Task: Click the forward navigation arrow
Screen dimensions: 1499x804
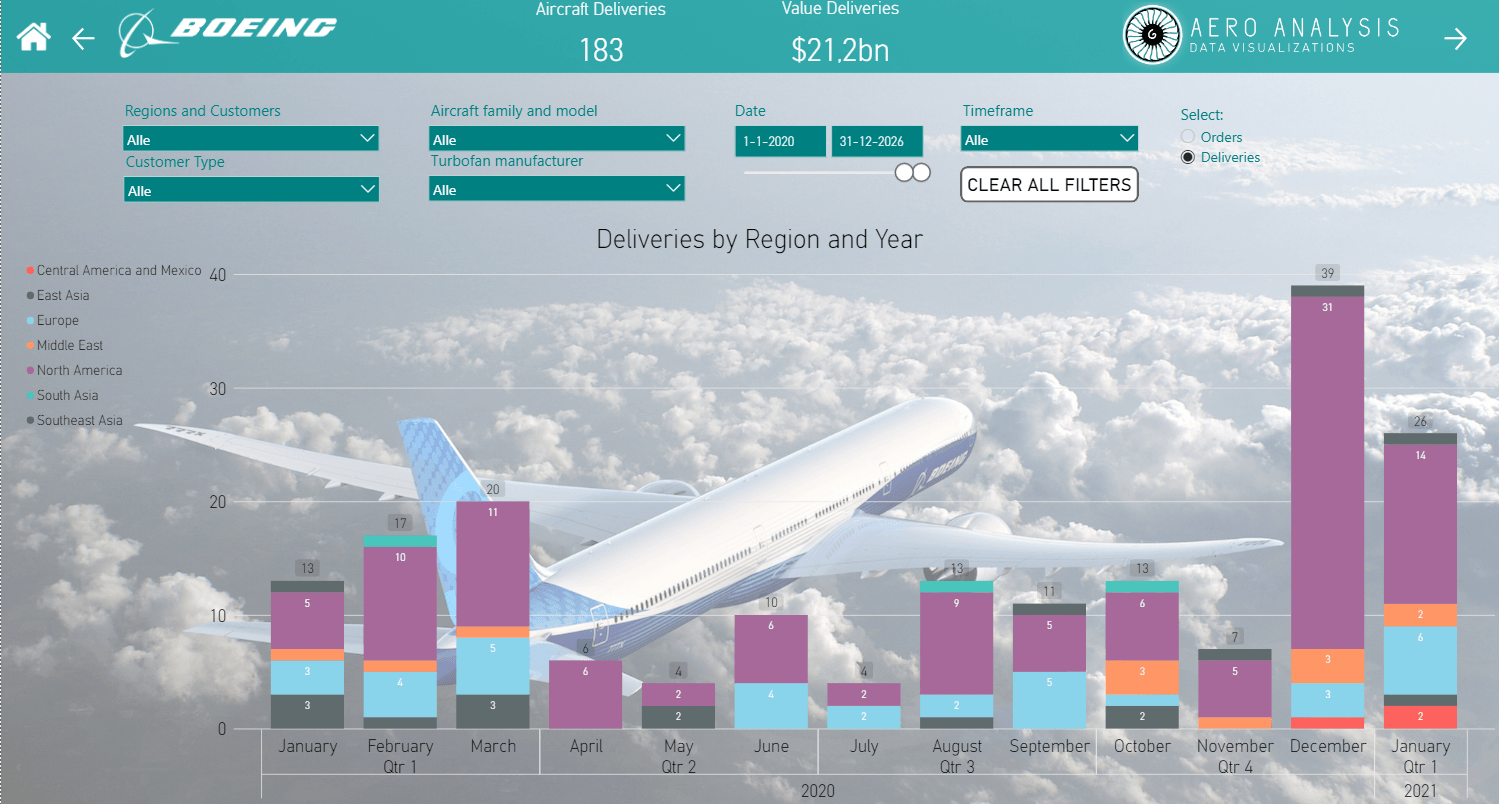Action: point(1456,37)
